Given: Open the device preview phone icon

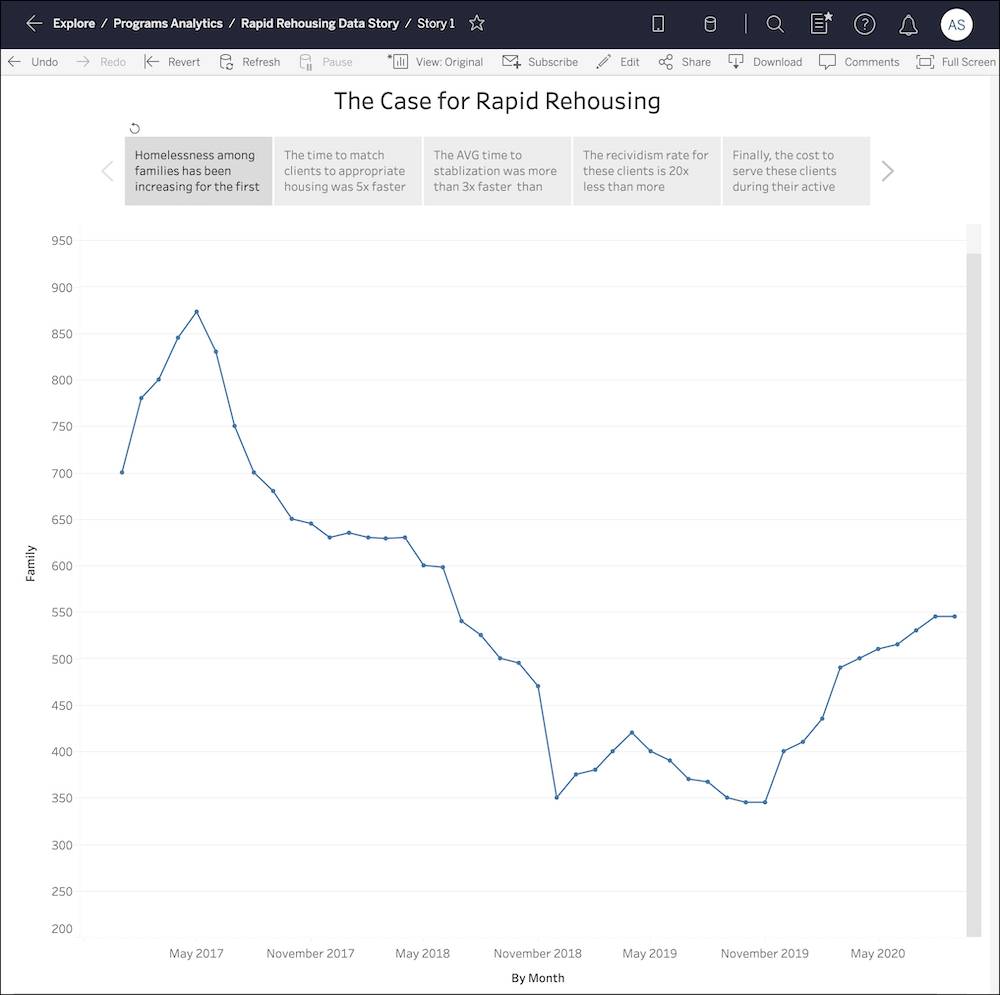Looking at the screenshot, I should tap(658, 24).
